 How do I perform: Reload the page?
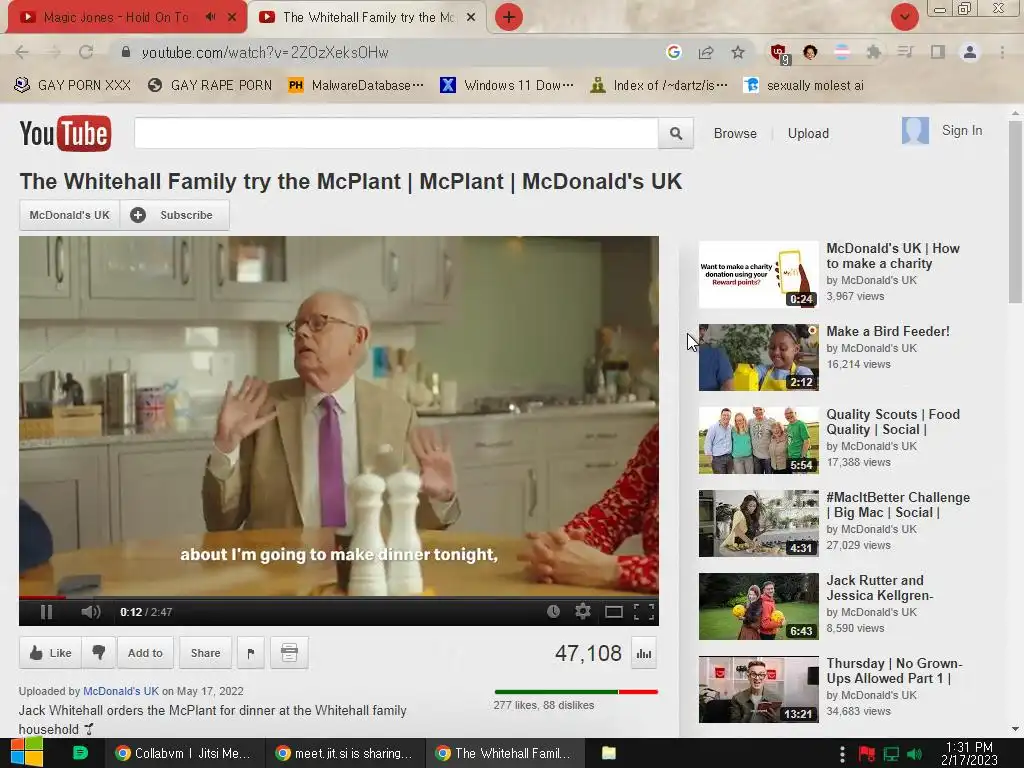pos(86,52)
